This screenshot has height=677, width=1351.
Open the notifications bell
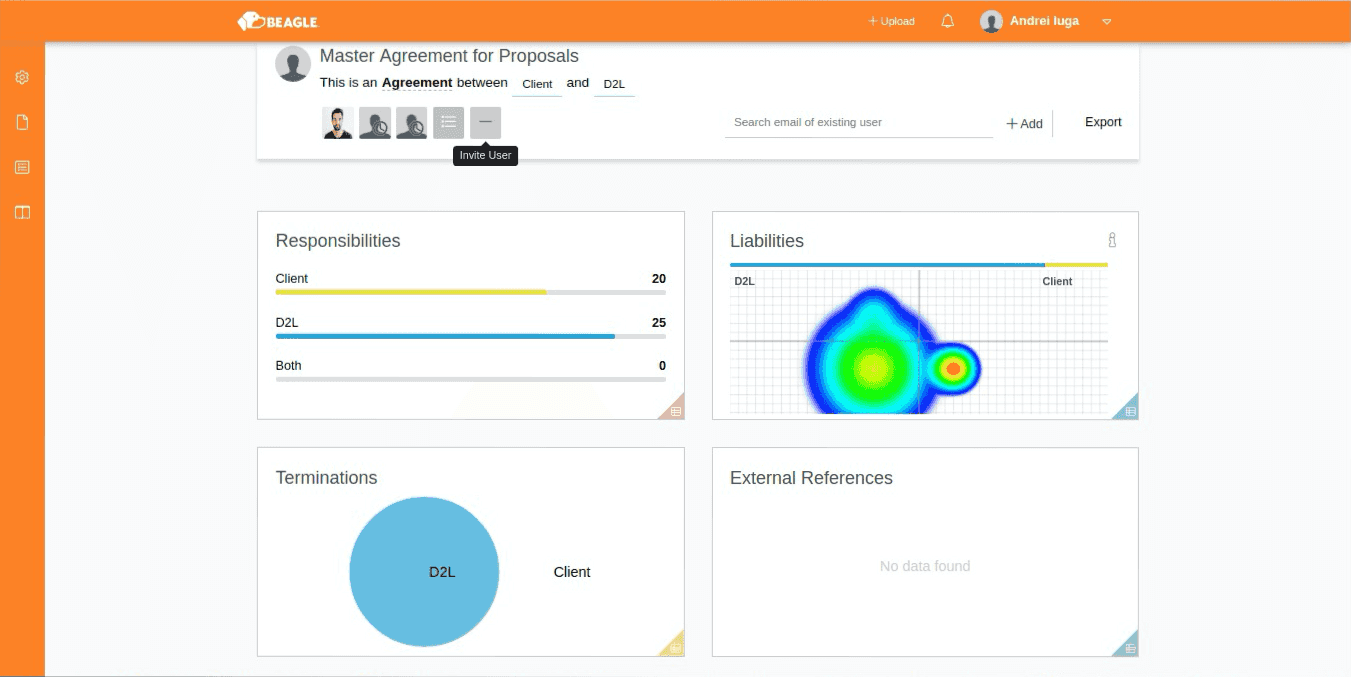pos(948,21)
